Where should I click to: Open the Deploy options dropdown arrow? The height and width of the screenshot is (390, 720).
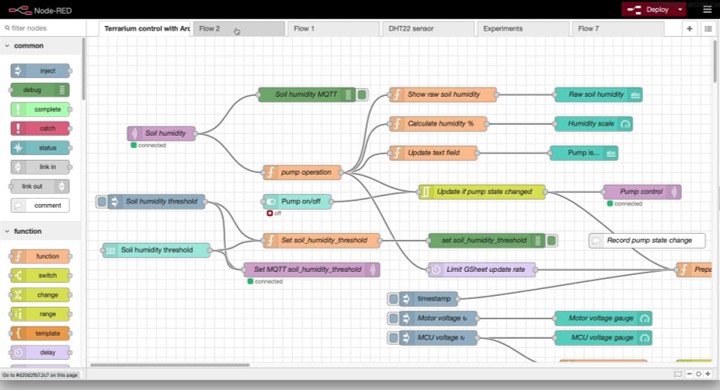coord(680,10)
